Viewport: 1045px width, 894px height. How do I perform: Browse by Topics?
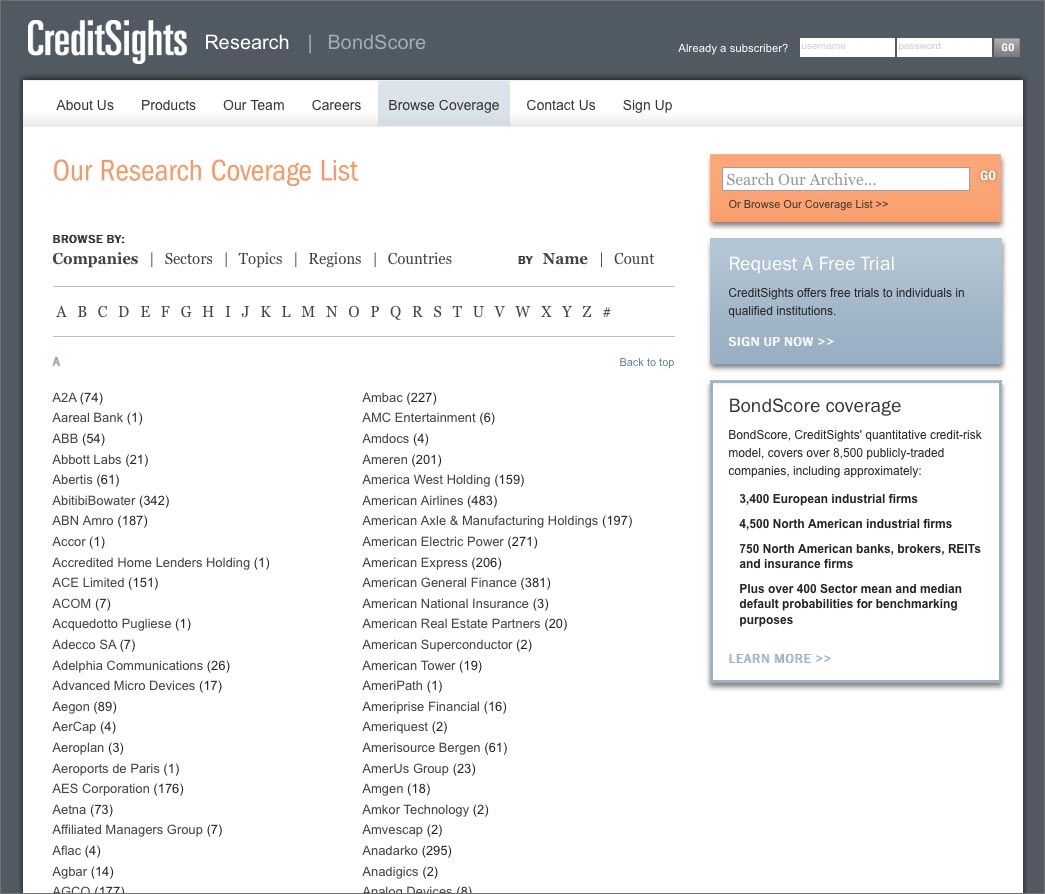pos(261,259)
